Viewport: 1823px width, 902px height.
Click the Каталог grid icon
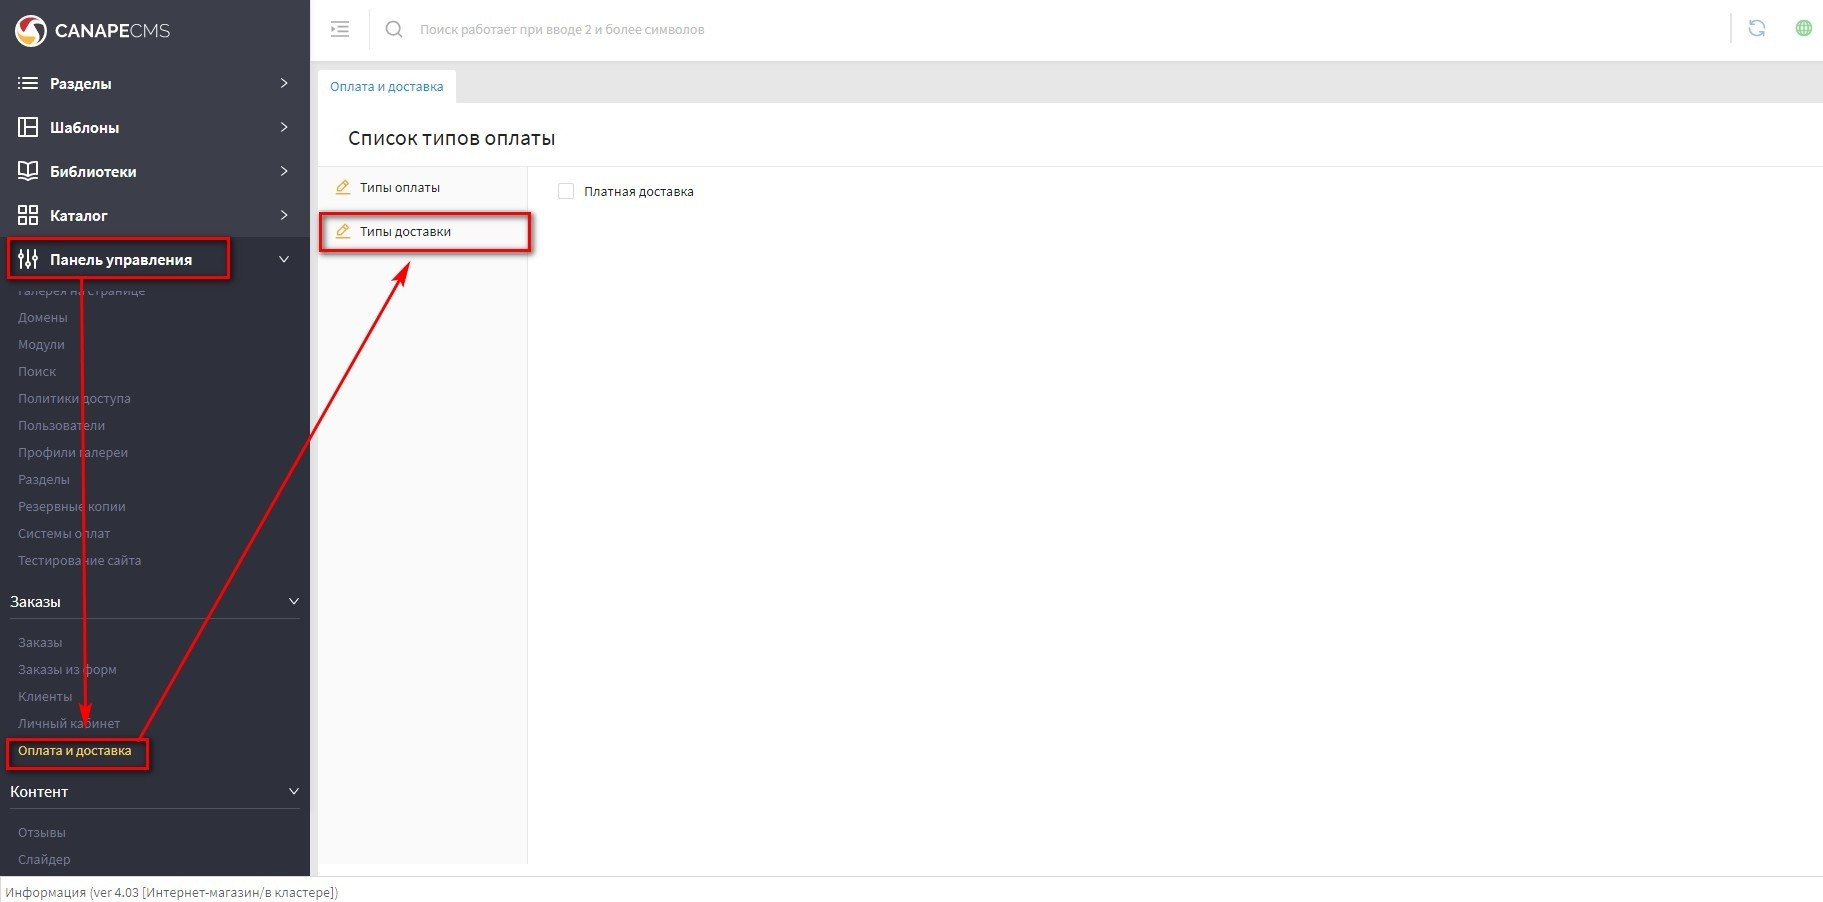click(28, 215)
